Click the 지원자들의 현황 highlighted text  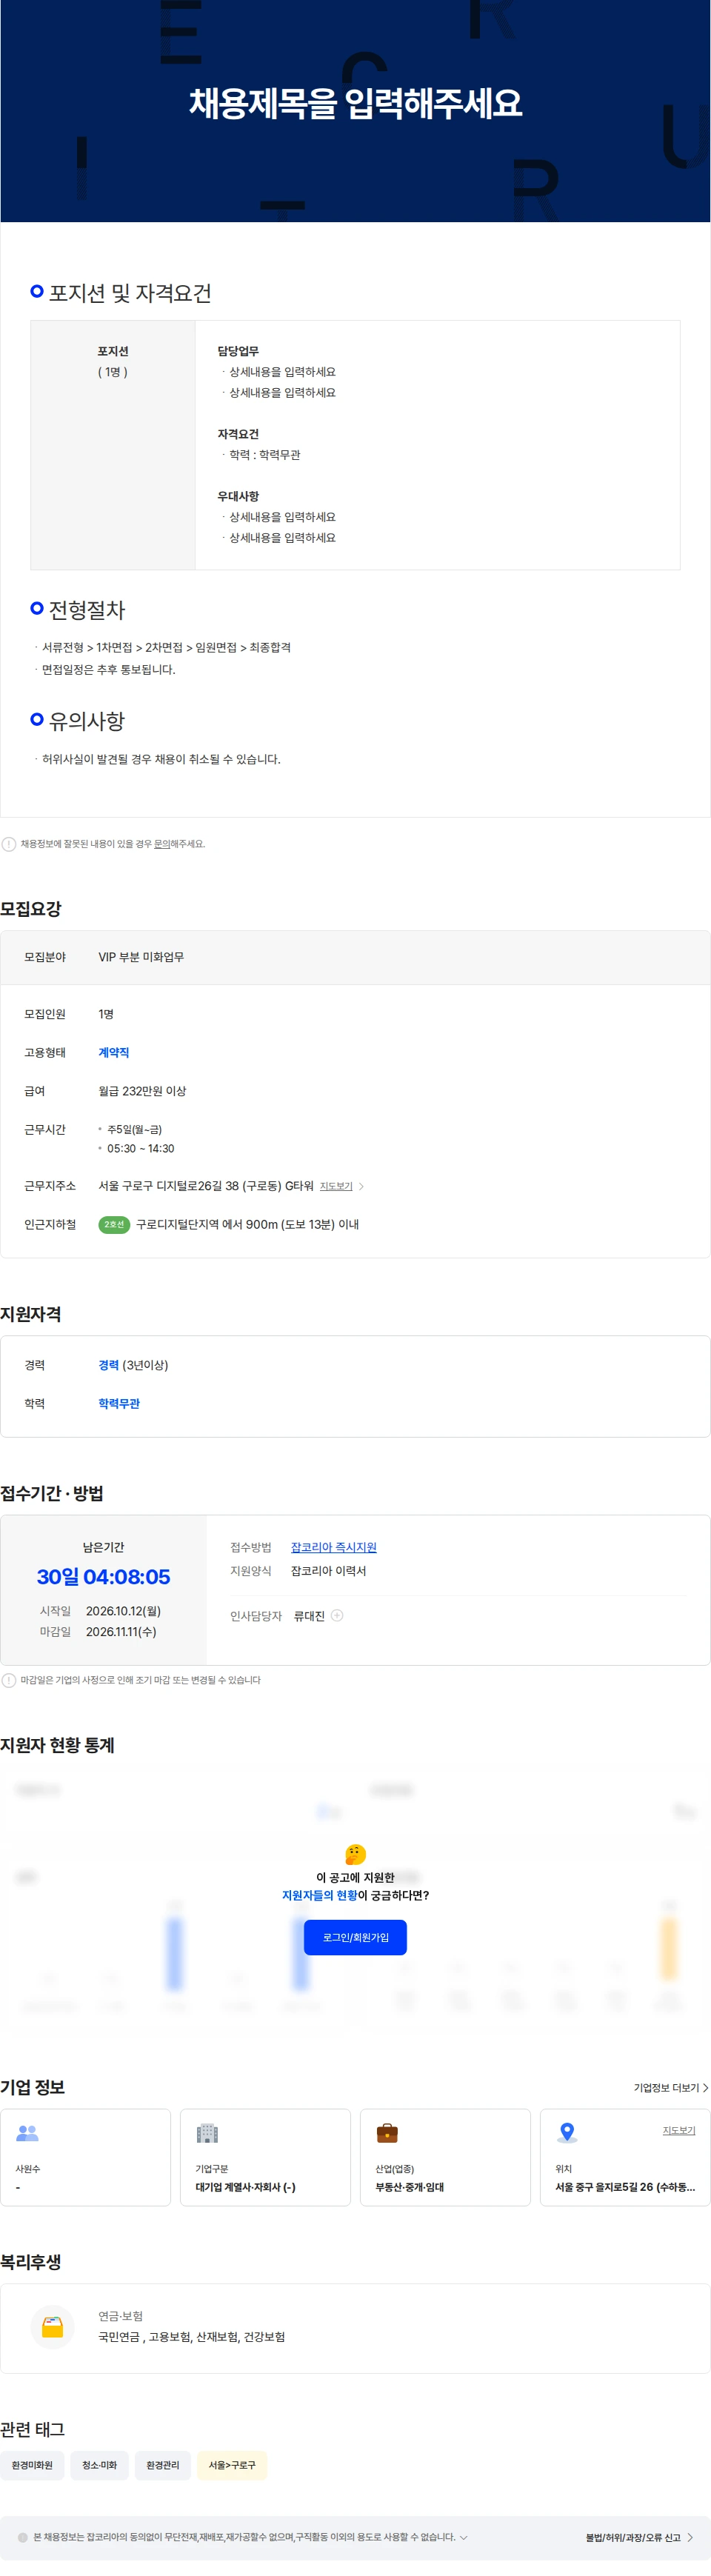point(319,1895)
